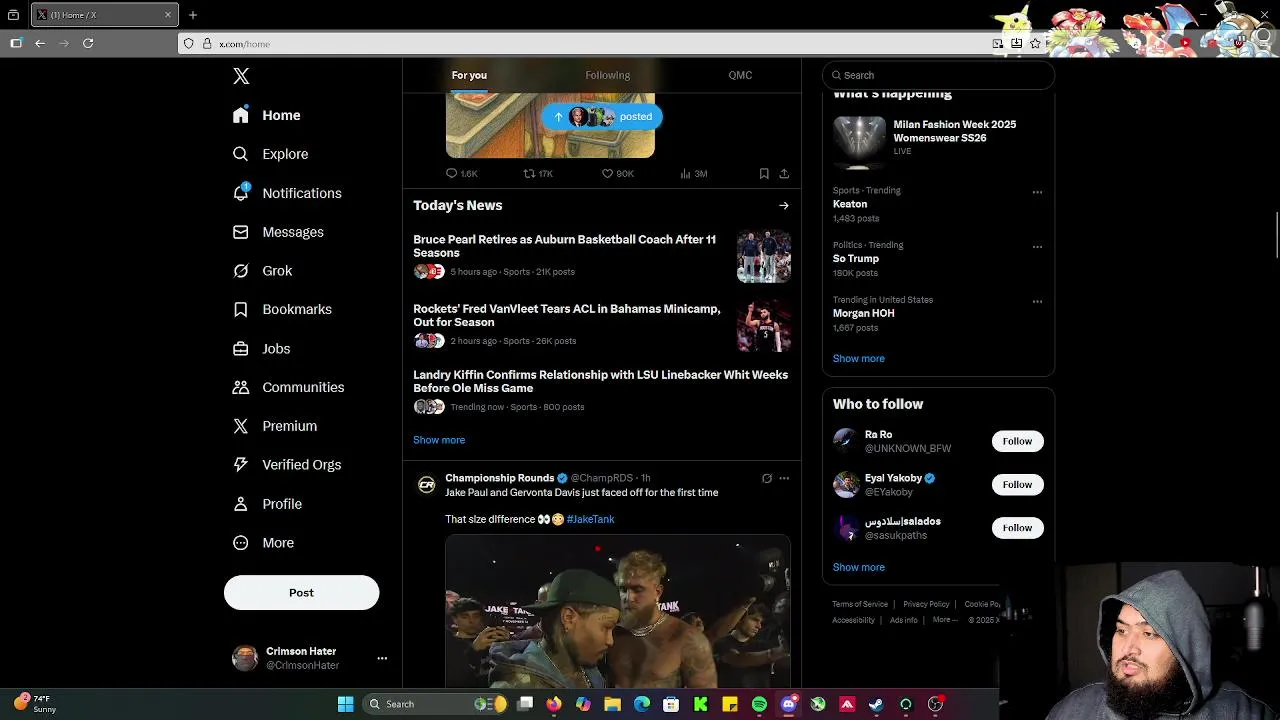Click the X logo in the sidebar

point(241,76)
